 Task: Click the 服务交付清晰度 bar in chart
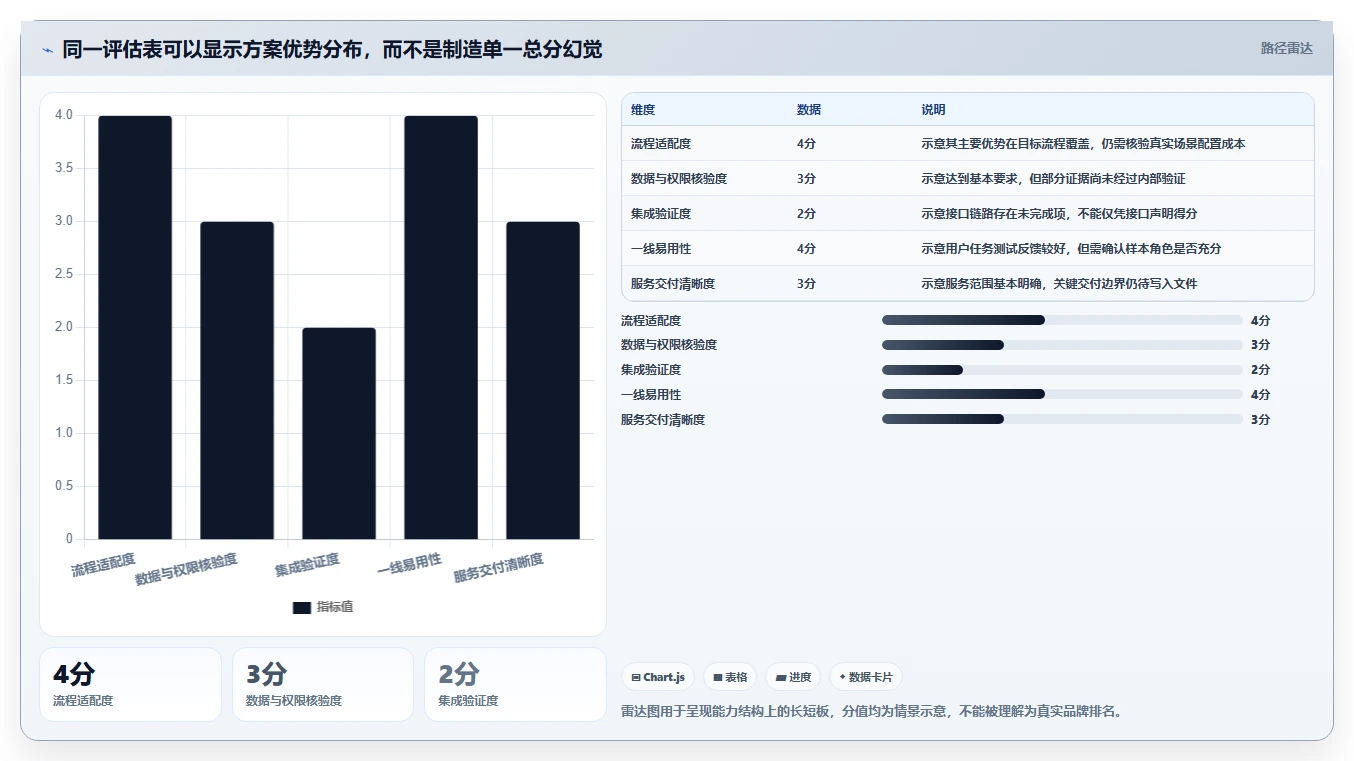click(x=543, y=380)
